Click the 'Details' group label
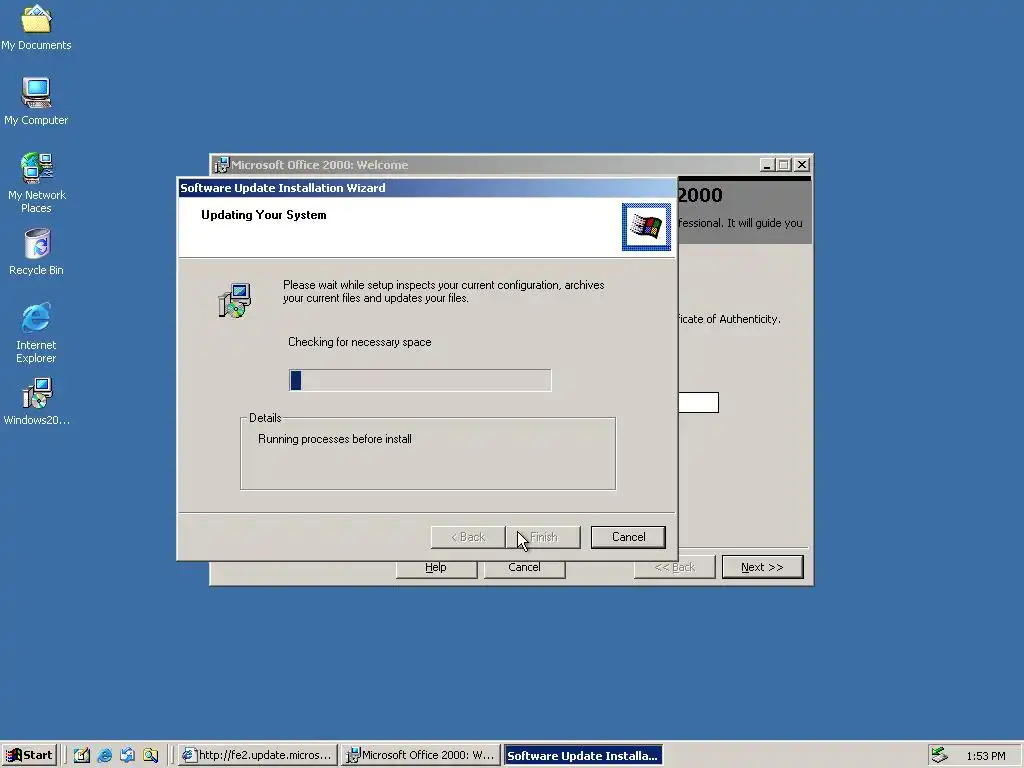 coord(265,418)
